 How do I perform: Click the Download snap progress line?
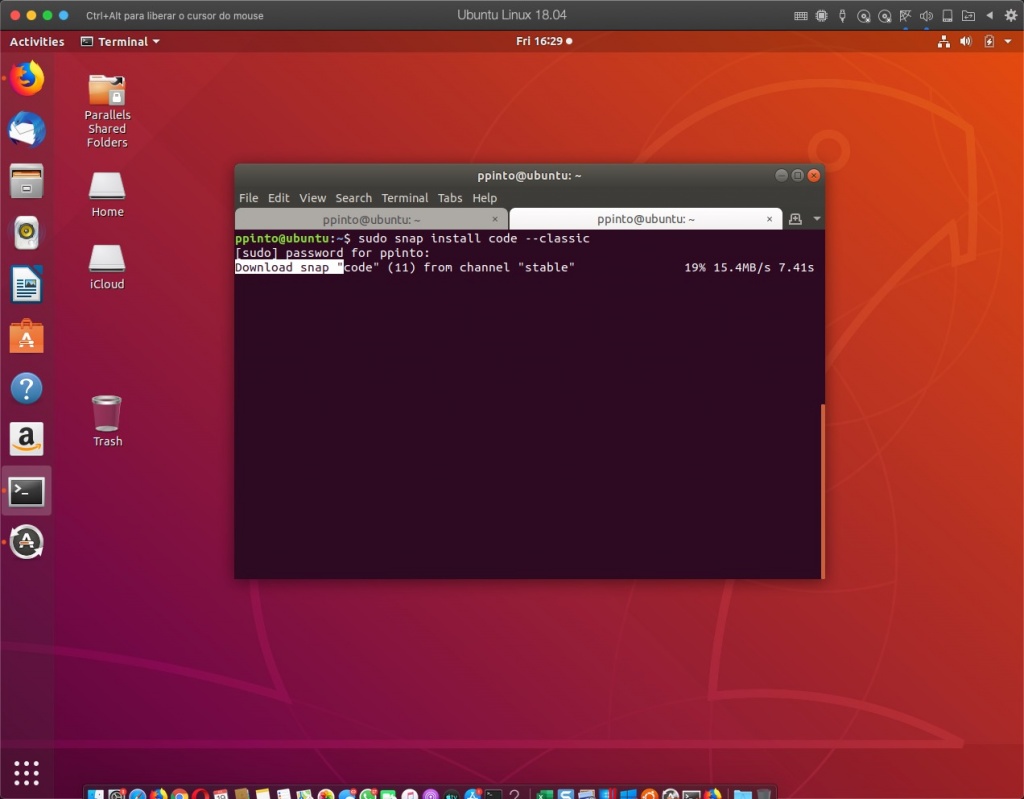click(524, 267)
